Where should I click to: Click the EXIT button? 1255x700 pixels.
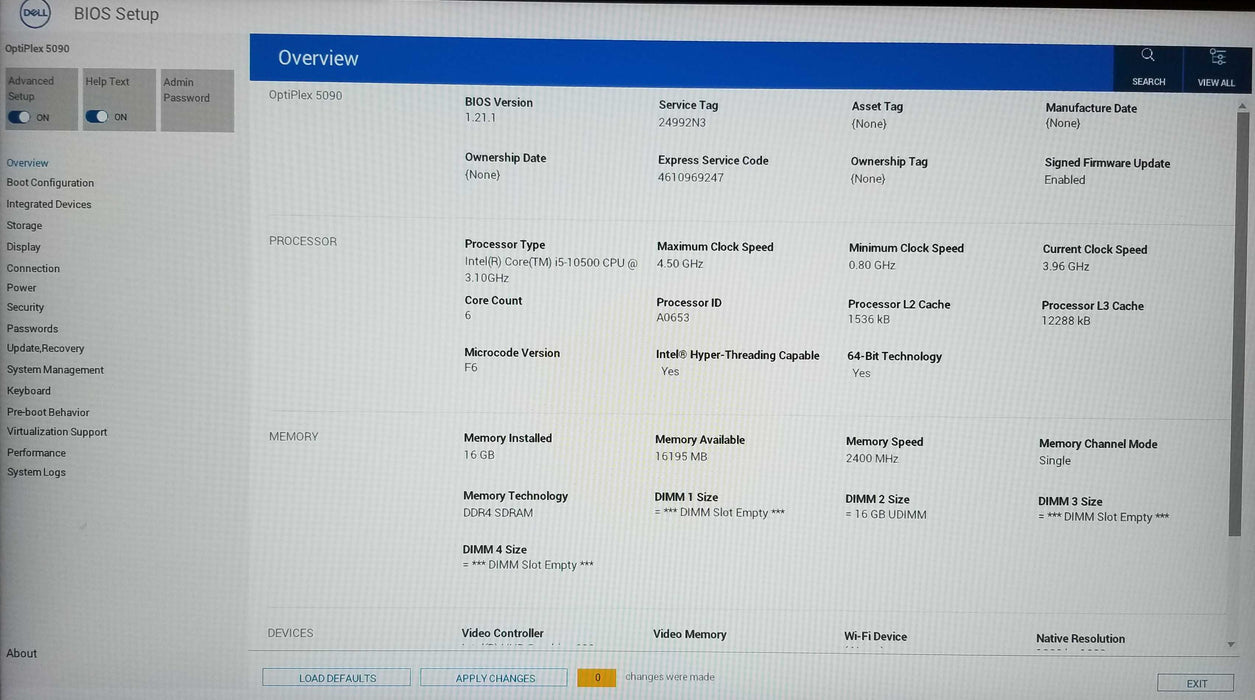1196,684
